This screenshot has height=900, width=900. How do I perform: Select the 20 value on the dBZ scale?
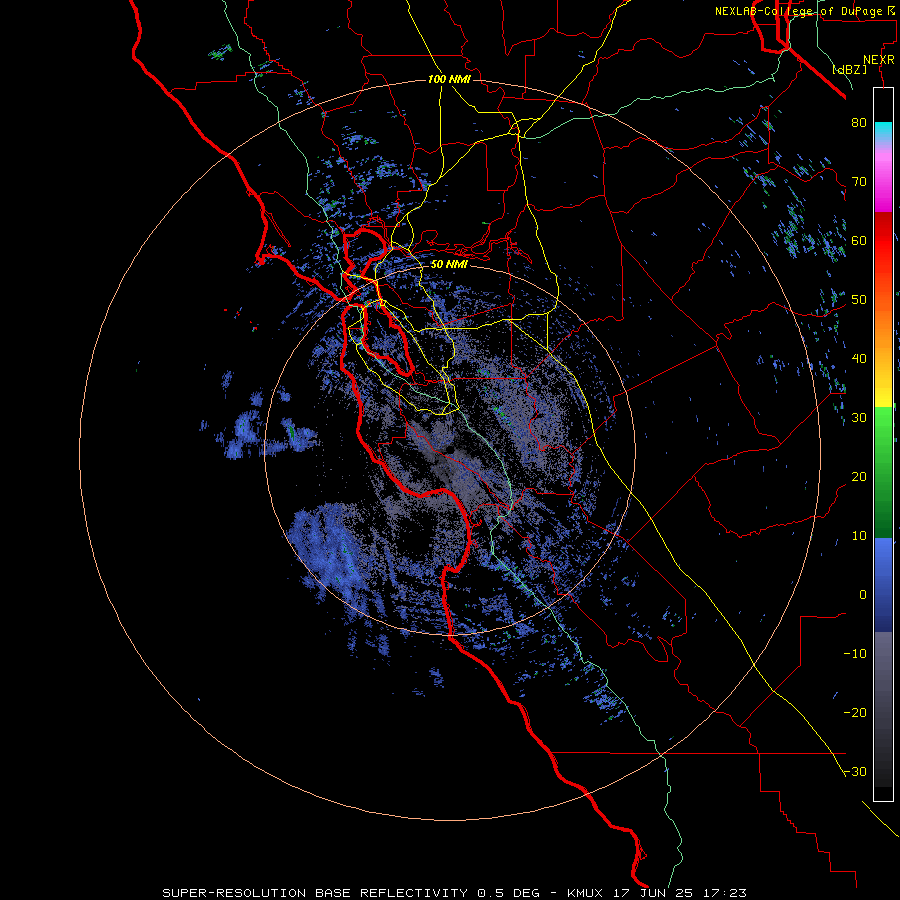859,477
